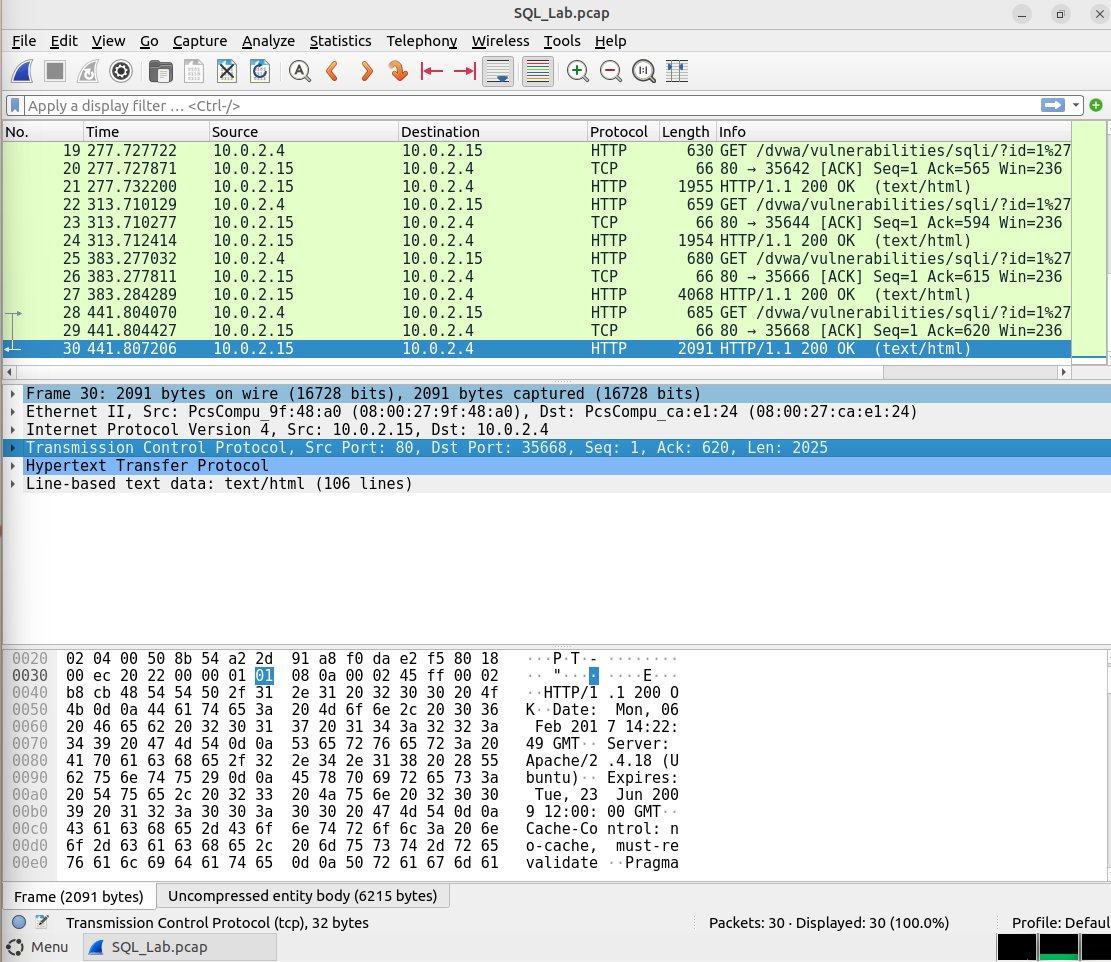
Task: Expand Internet Protocol Version 4 node
Action: click(13, 430)
